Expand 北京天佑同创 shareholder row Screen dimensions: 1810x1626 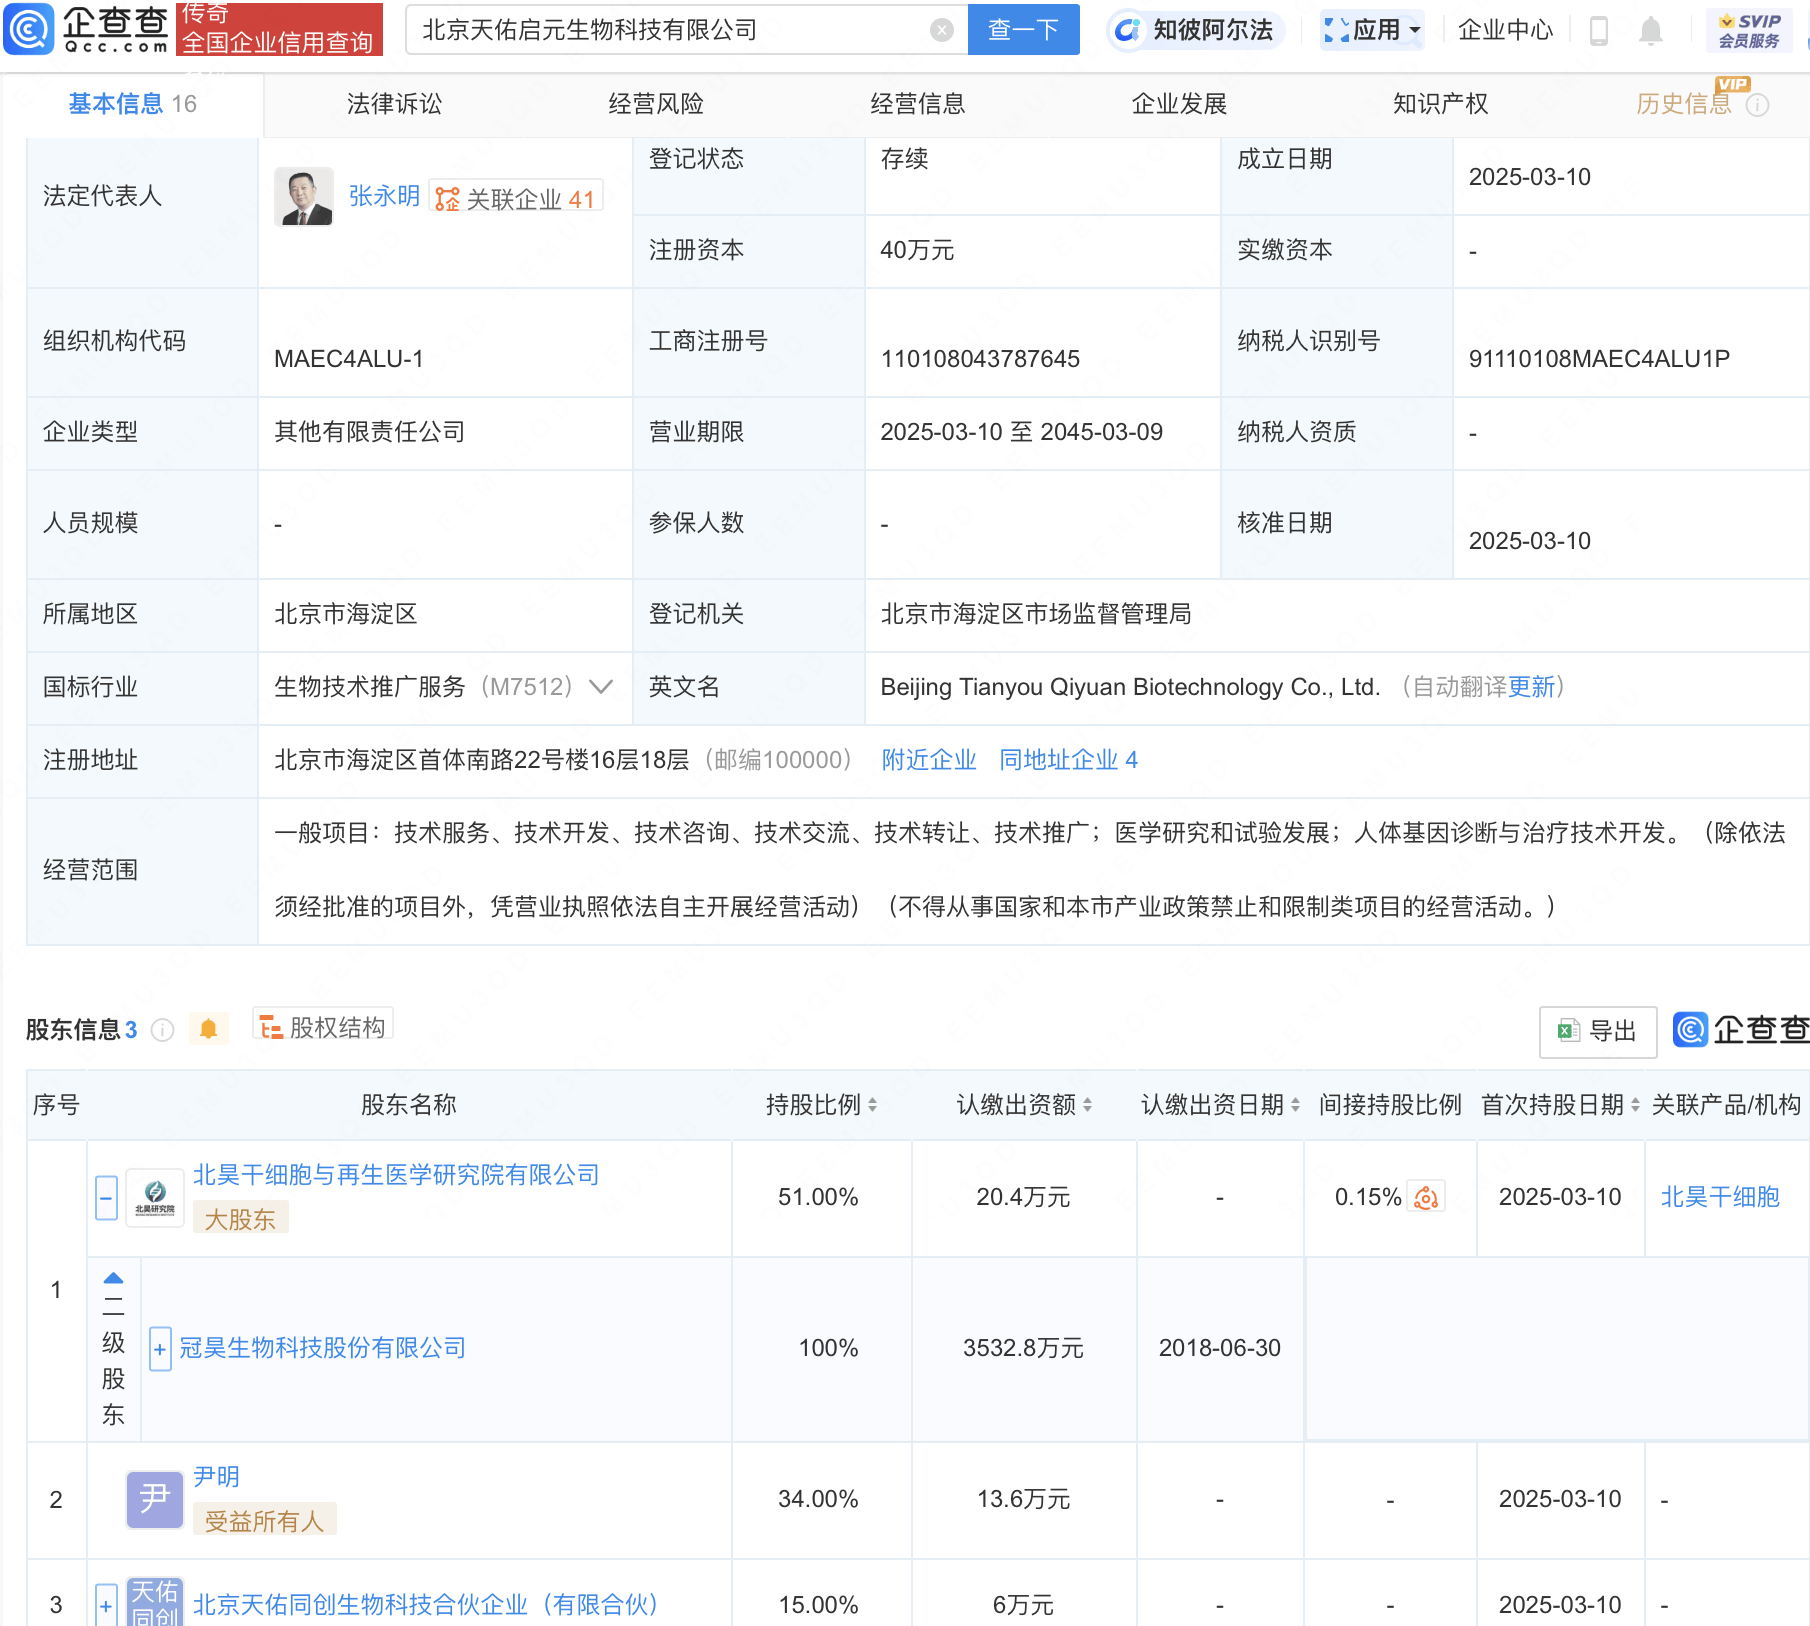point(105,1606)
